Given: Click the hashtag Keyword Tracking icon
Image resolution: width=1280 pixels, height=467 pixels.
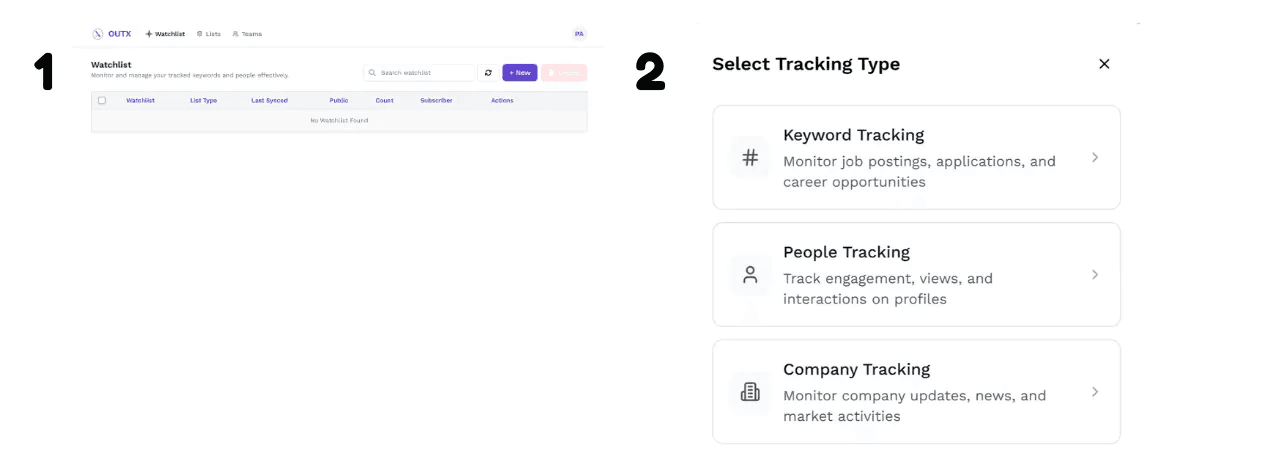Looking at the screenshot, I should click(x=750, y=157).
